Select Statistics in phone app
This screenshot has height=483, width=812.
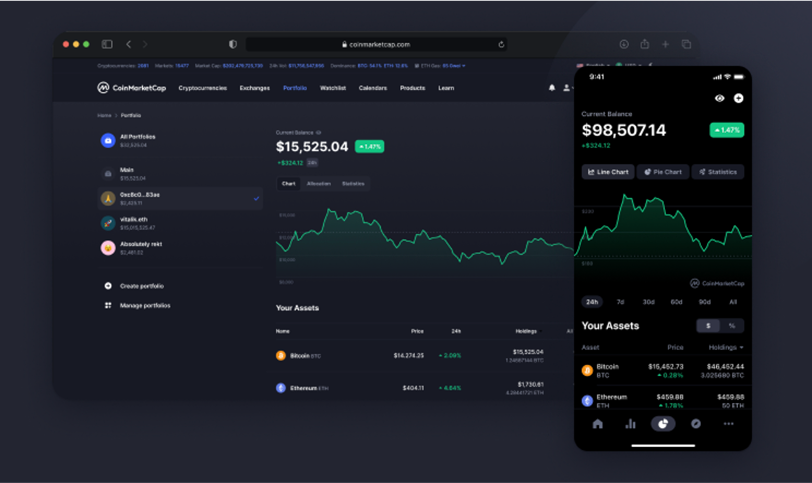(718, 172)
